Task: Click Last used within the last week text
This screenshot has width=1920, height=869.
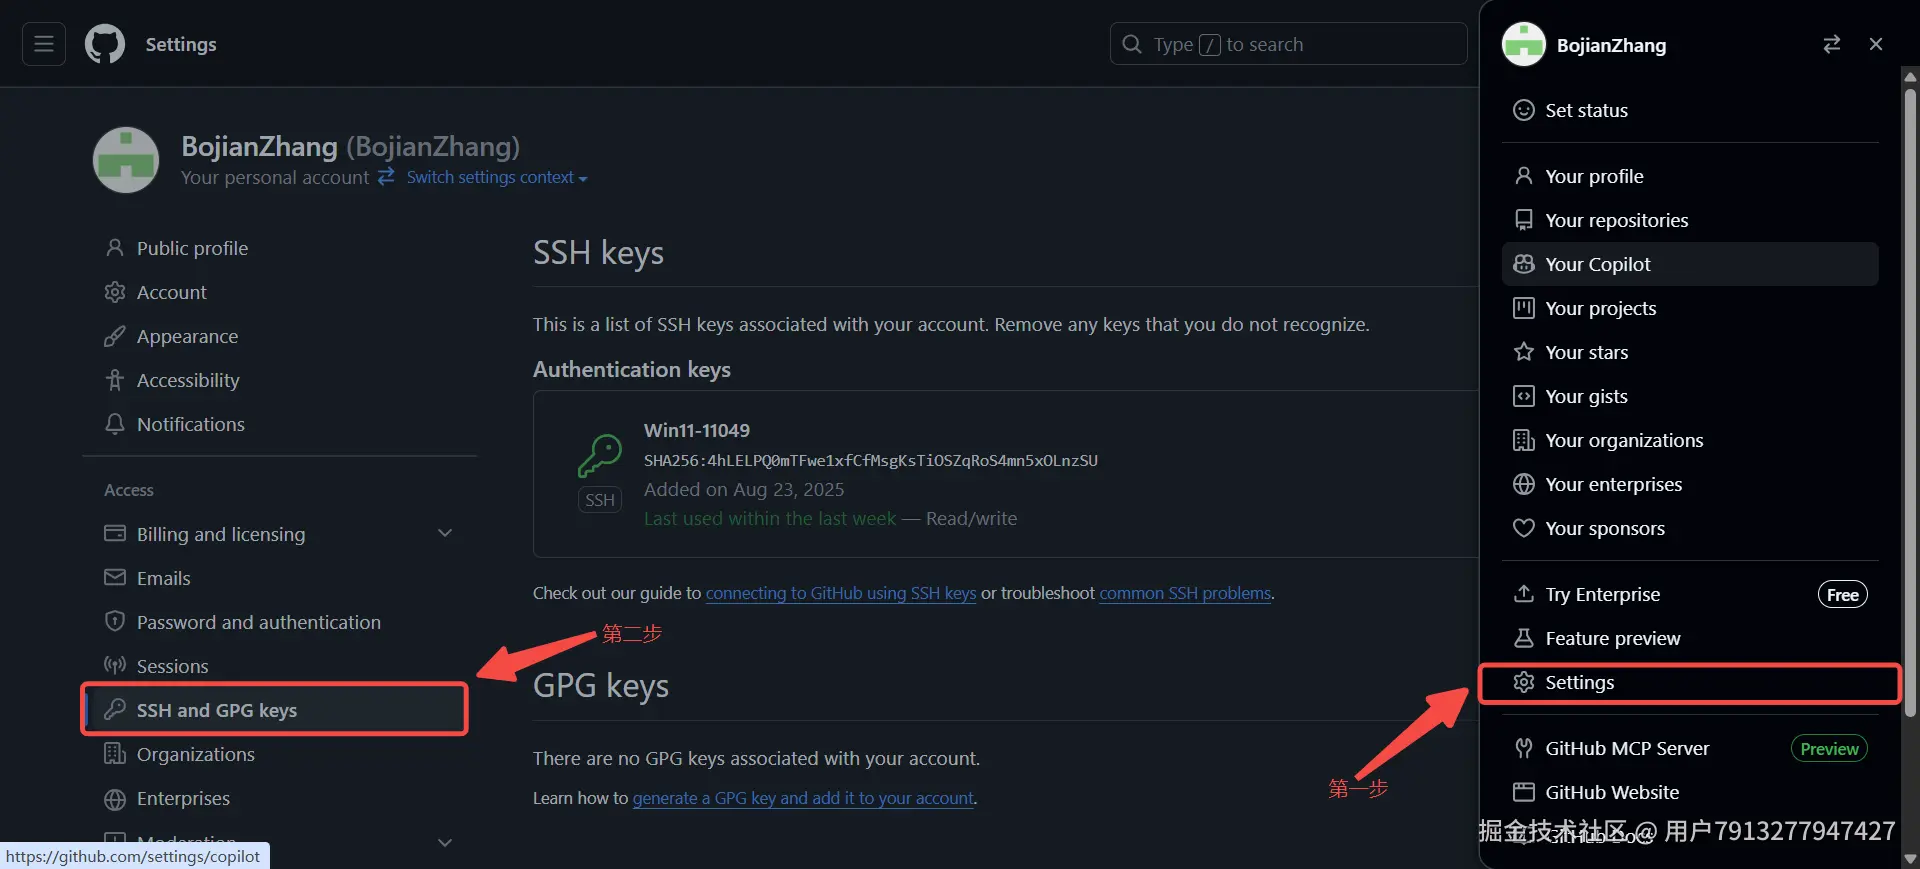Action: pyautogui.click(x=770, y=518)
